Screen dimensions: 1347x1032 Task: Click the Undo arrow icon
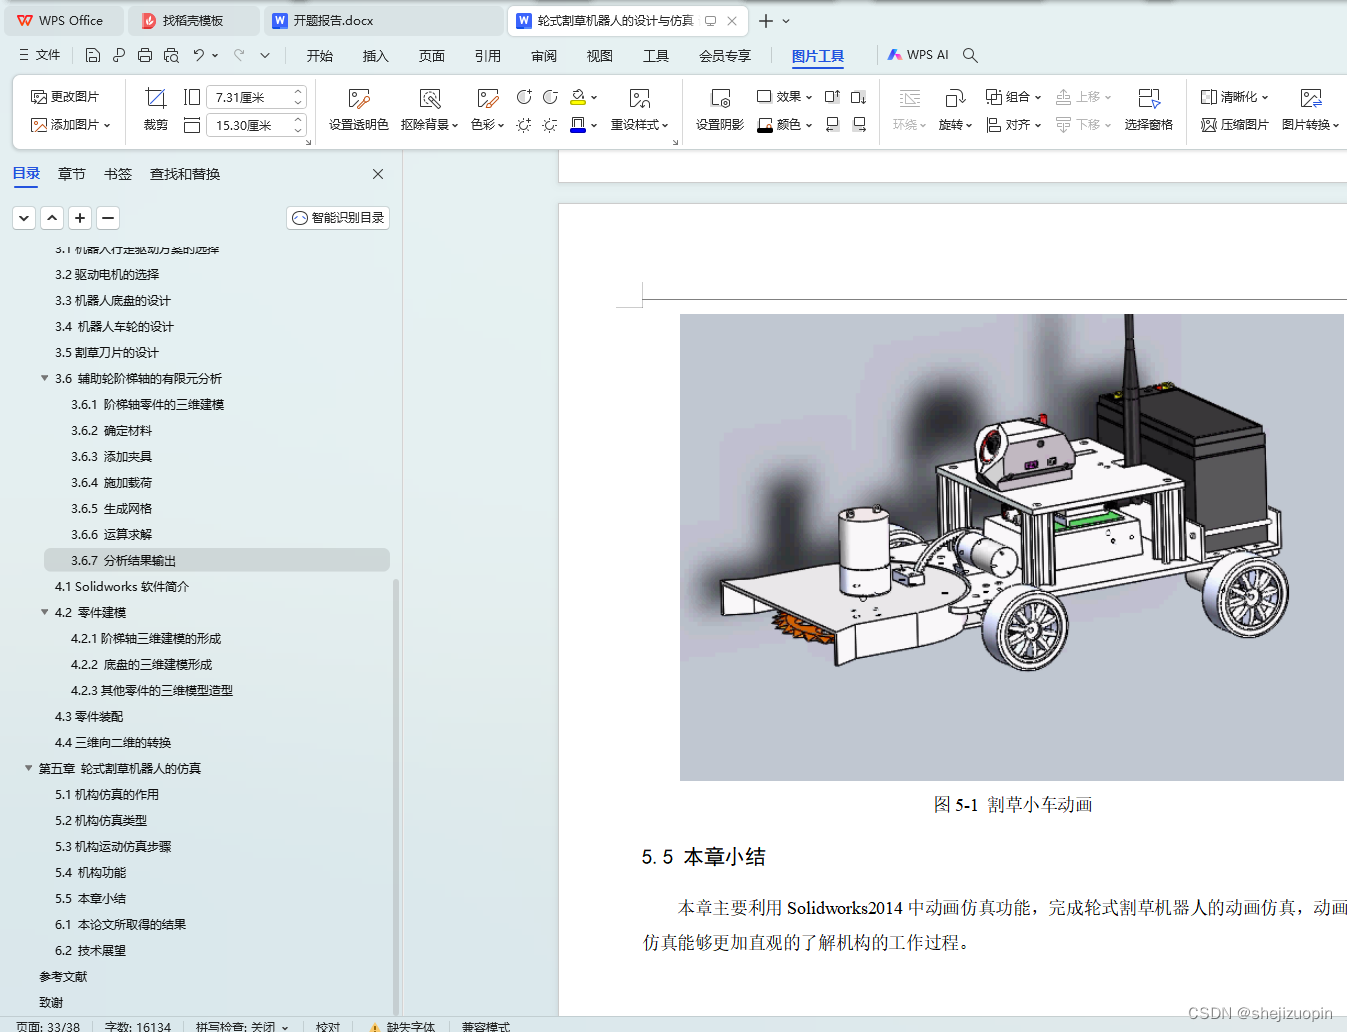(199, 56)
